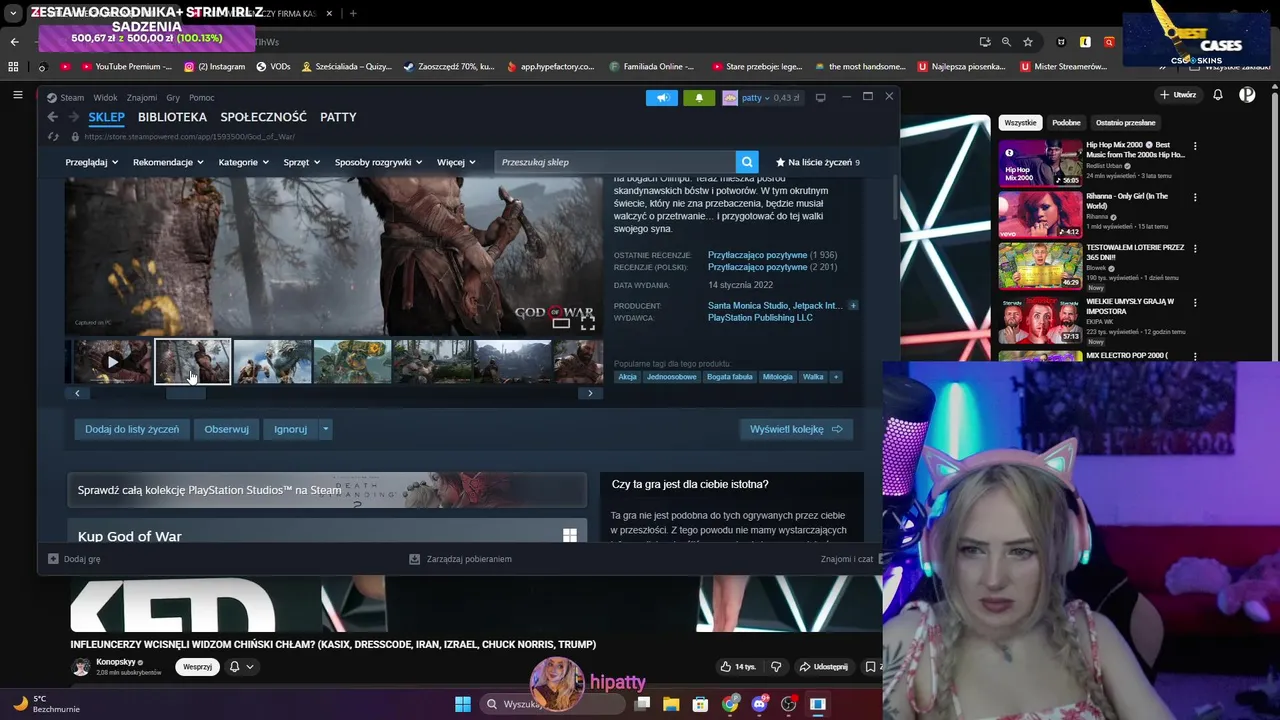
Task: Open the Znajomi menu
Action: [142, 98]
